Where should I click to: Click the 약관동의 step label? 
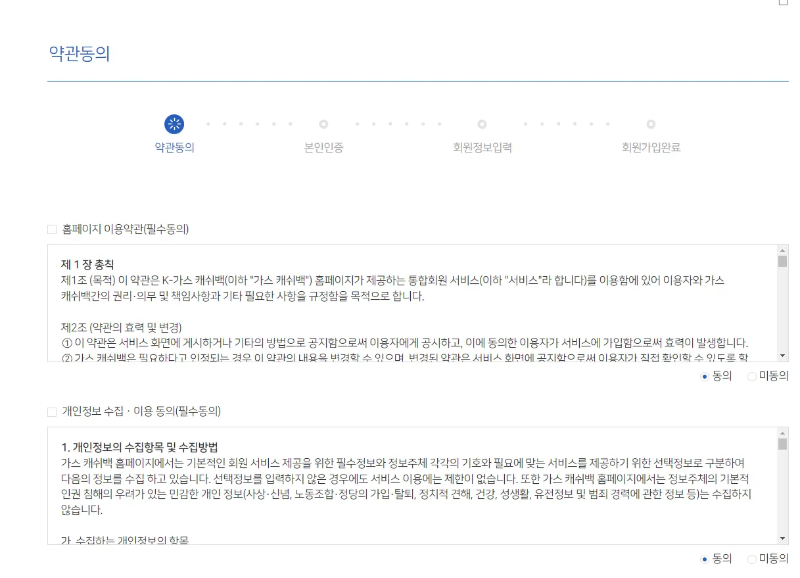[x=176, y=148]
